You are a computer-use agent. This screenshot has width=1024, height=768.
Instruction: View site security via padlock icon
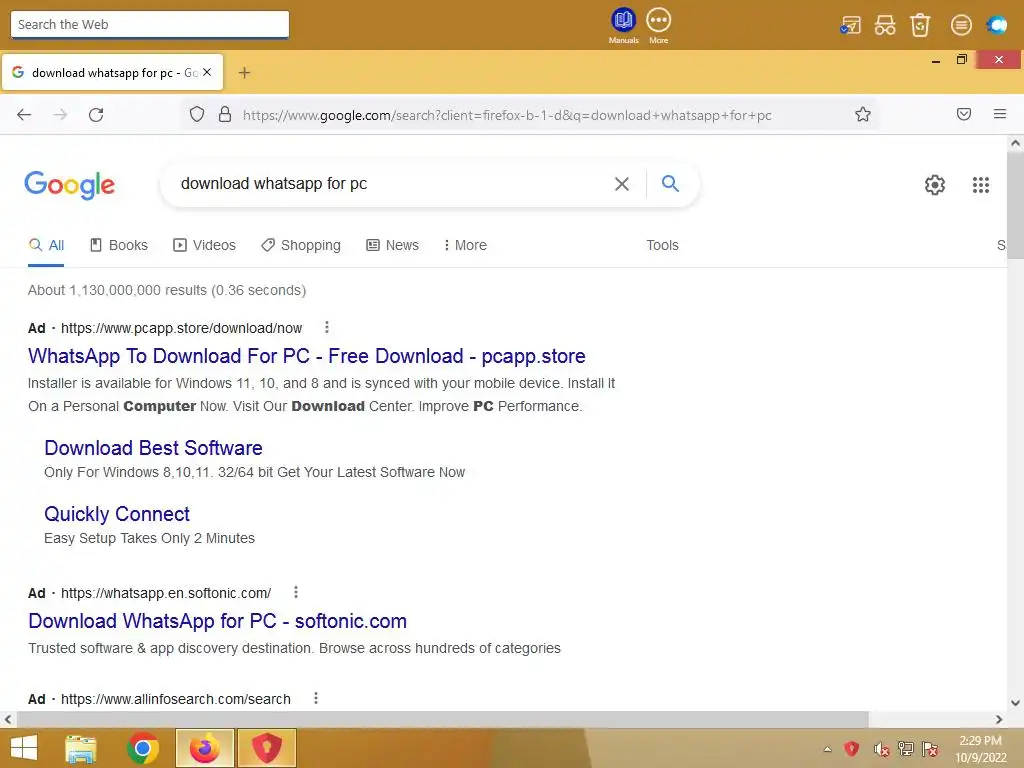coord(225,115)
